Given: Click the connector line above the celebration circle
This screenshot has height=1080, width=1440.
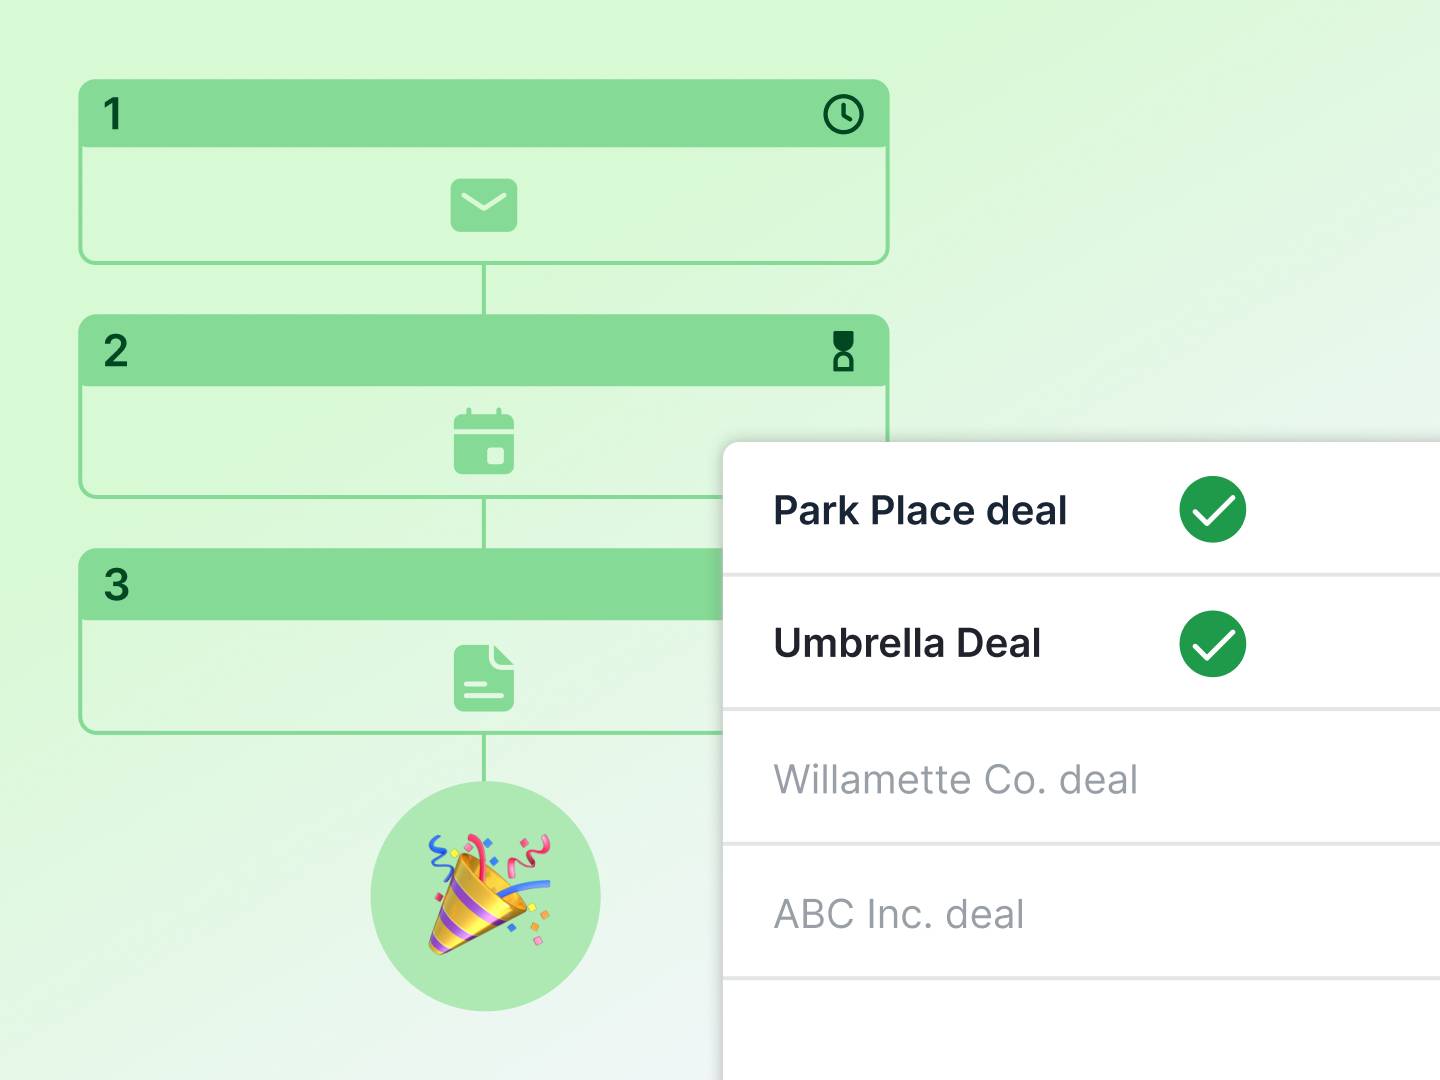Looking at the screenshot, I should [x=484, y=758].
